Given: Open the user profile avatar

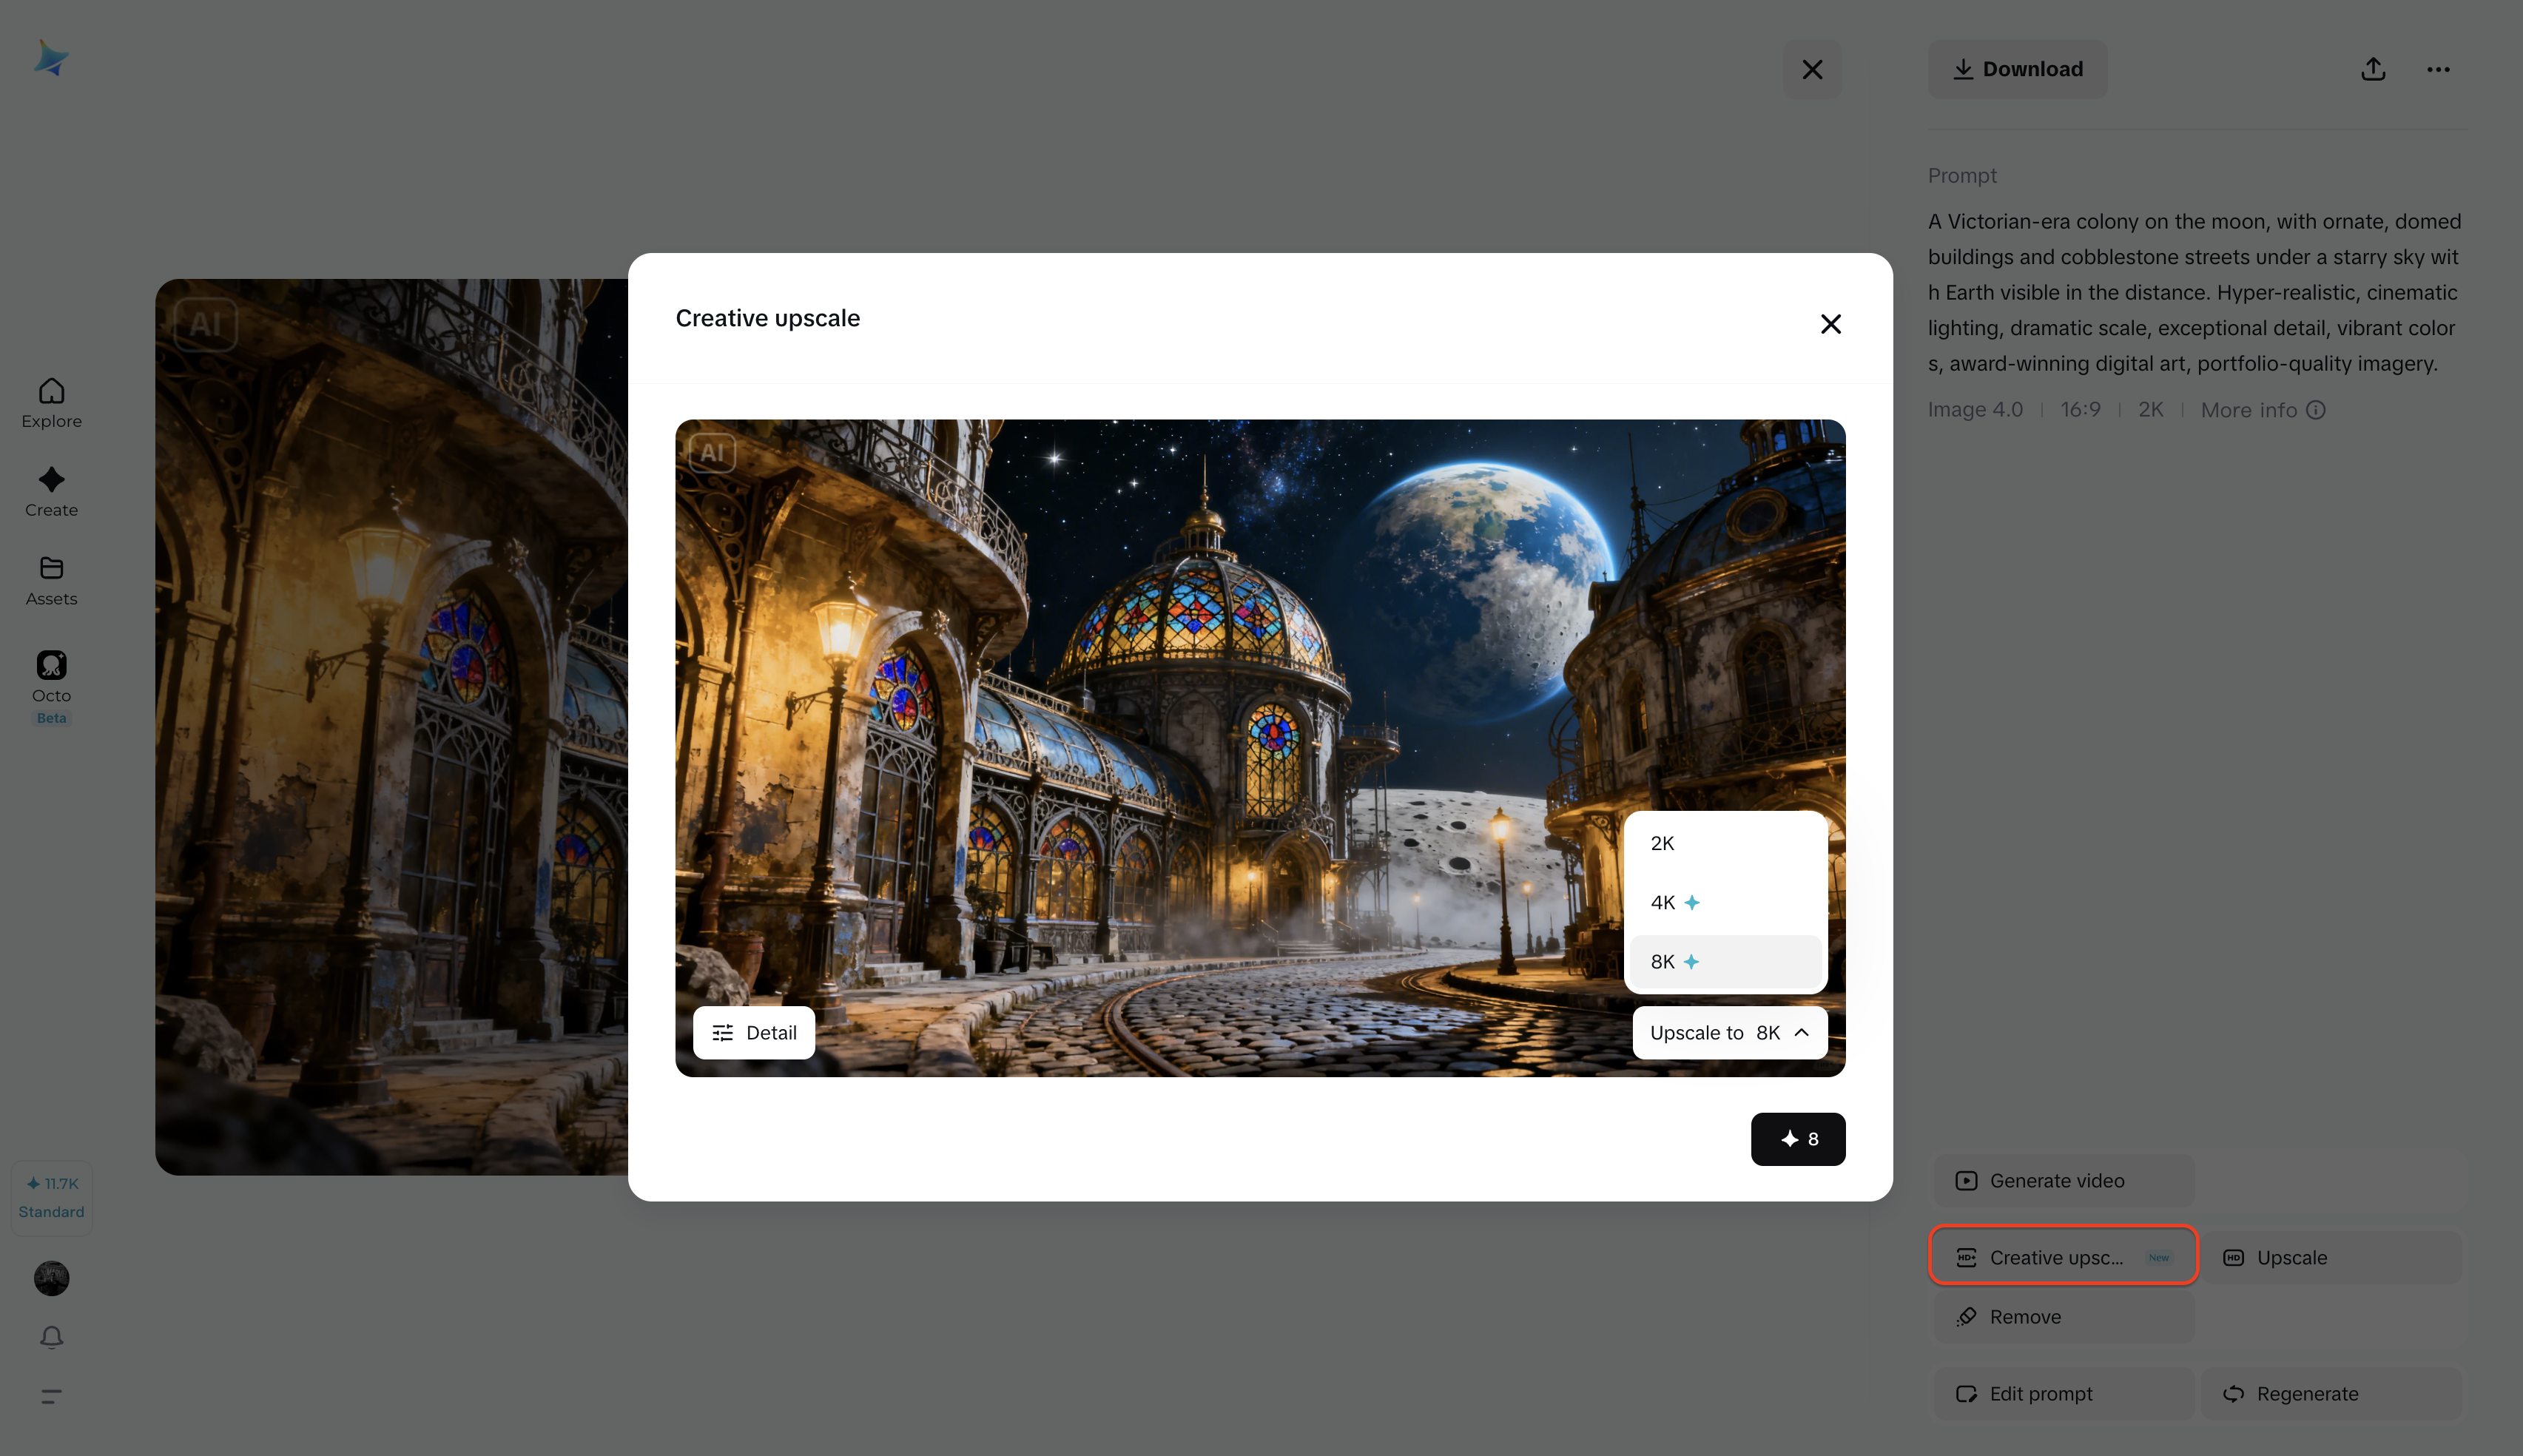Looking at the screenshot, I should pyautogui.click(x=51, y=1278).
